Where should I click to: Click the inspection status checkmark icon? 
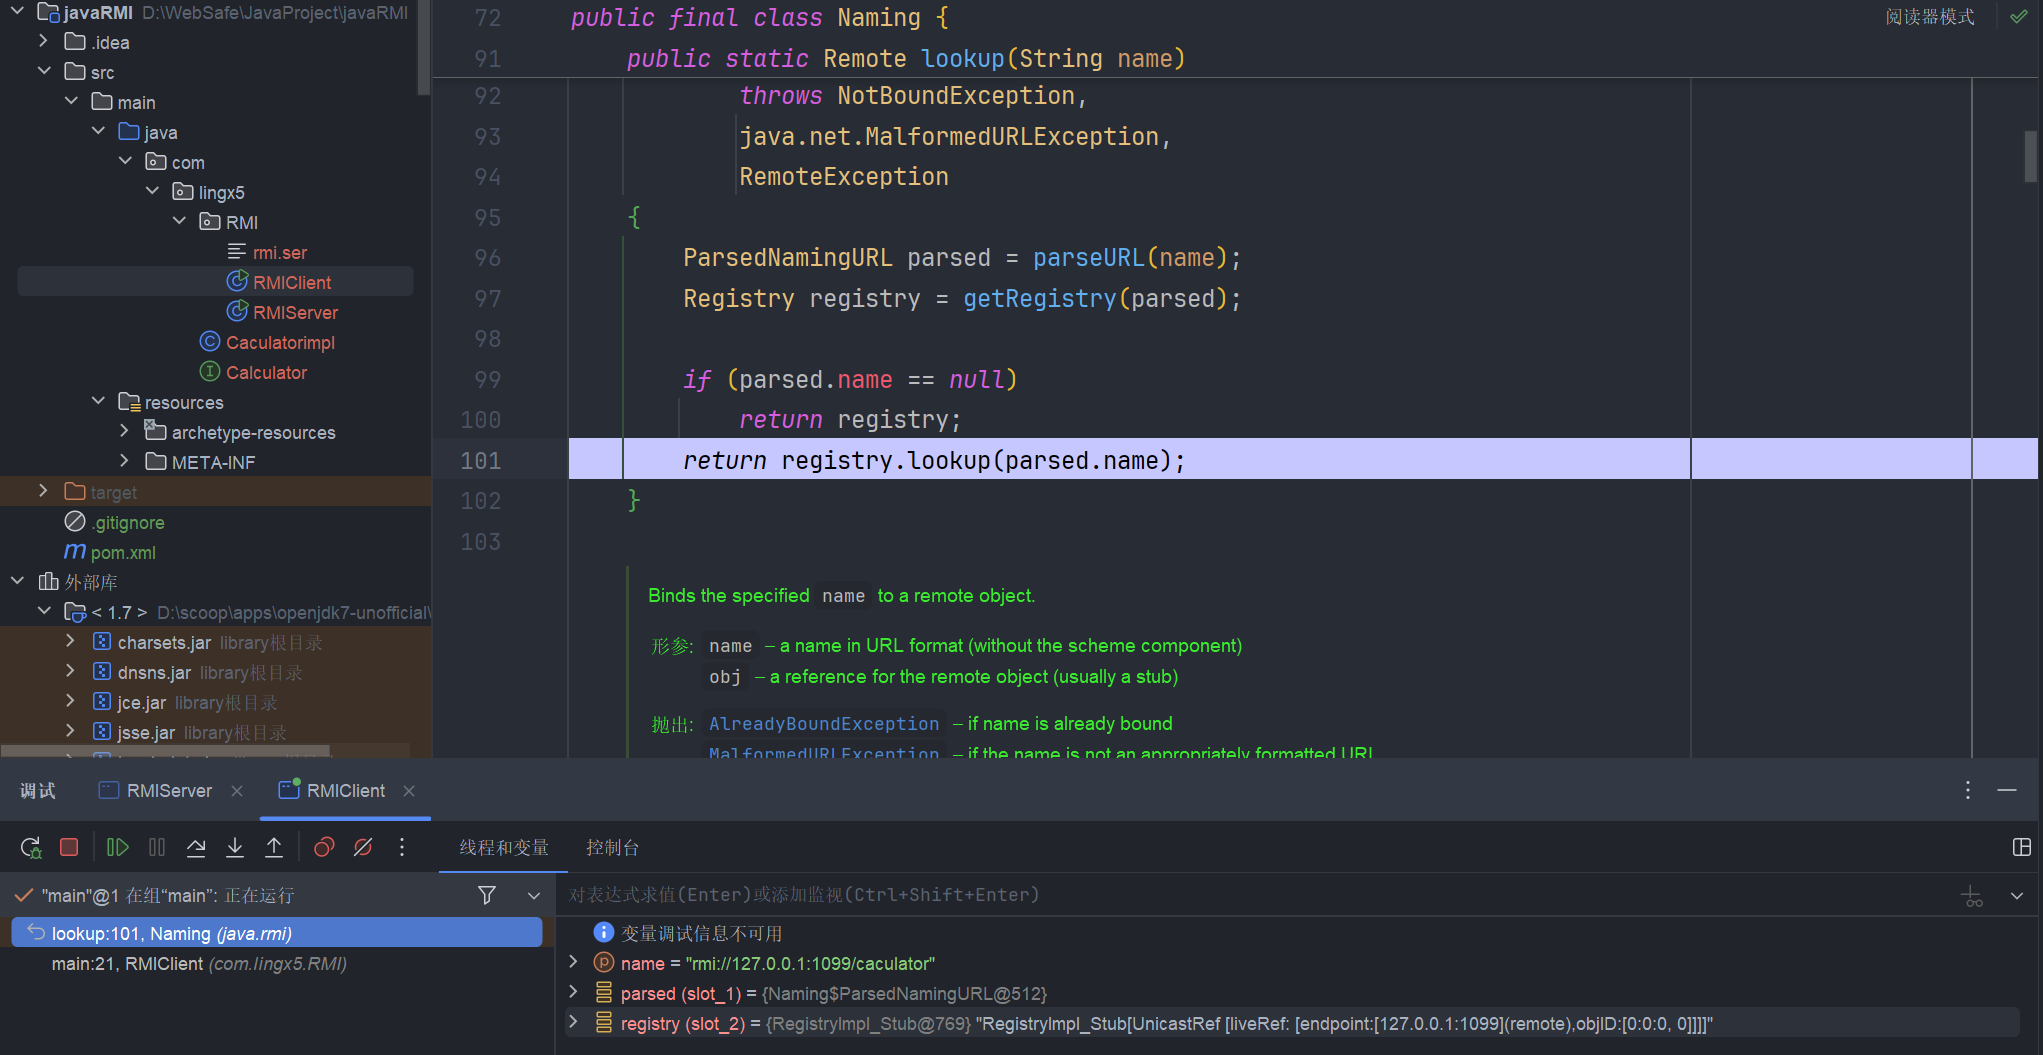[2019, 17]
